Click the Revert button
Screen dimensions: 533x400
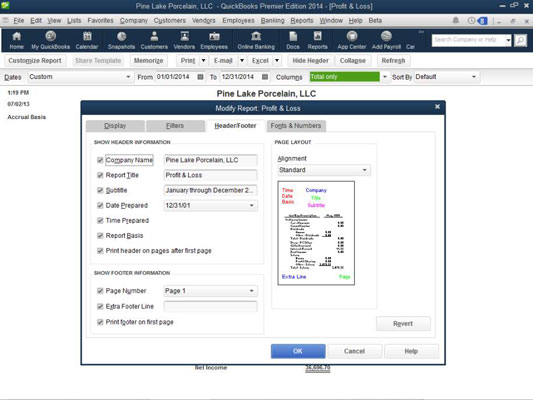(x=403, y=324)
